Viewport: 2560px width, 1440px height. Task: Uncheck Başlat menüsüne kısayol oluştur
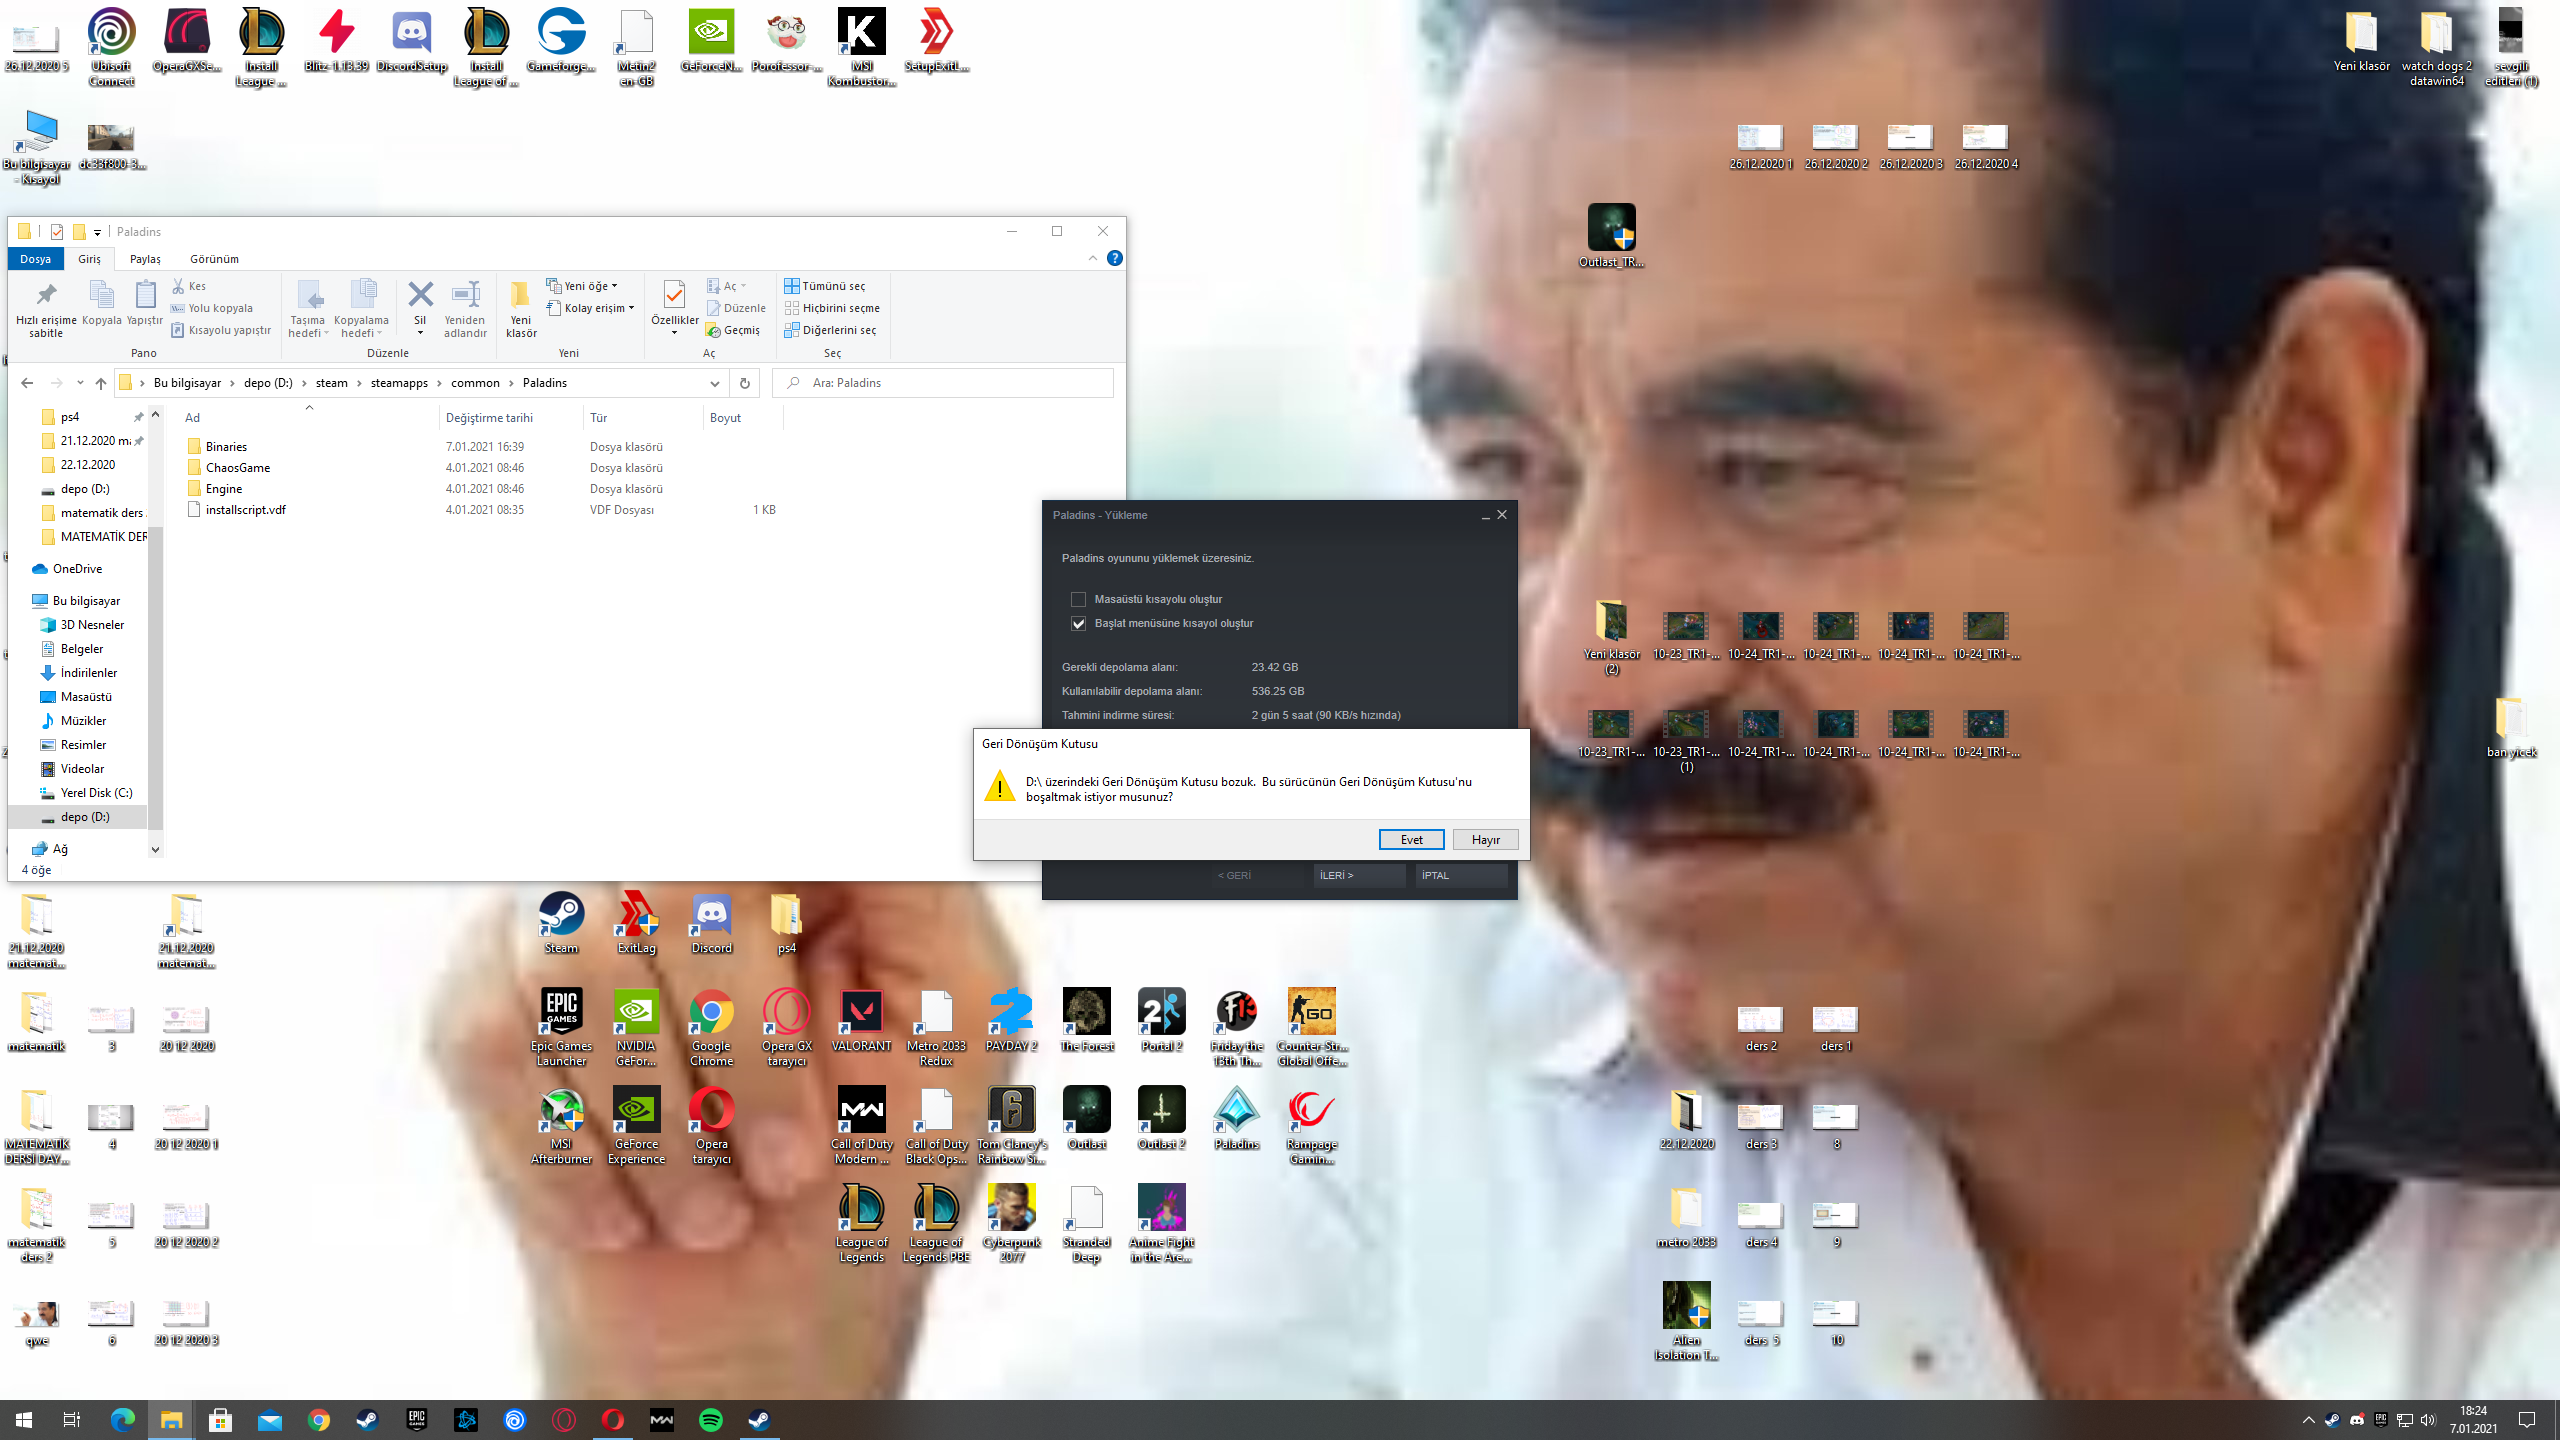click(x=1078, y=624)
